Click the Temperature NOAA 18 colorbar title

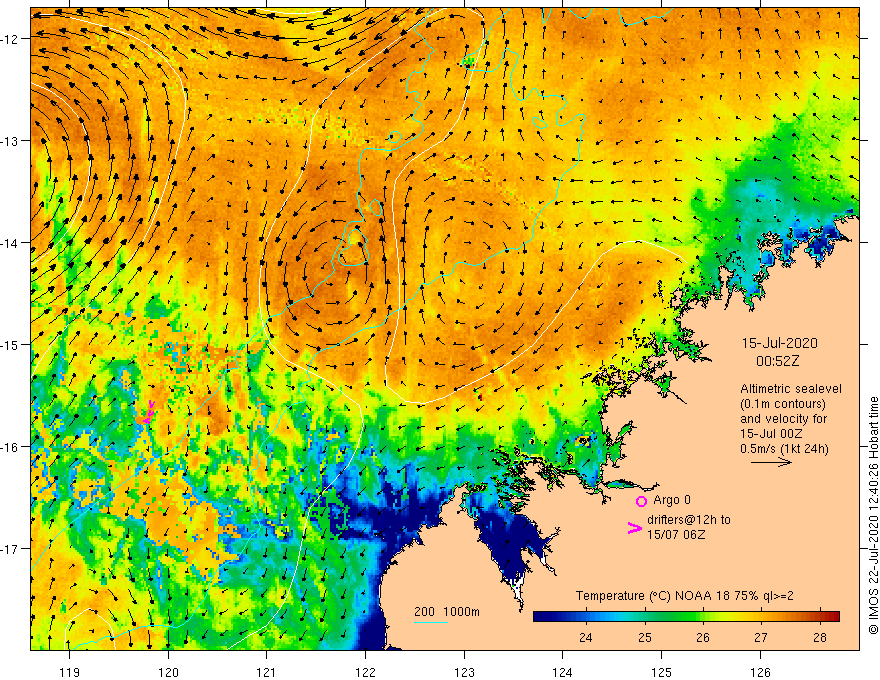(x=684, y=596)
